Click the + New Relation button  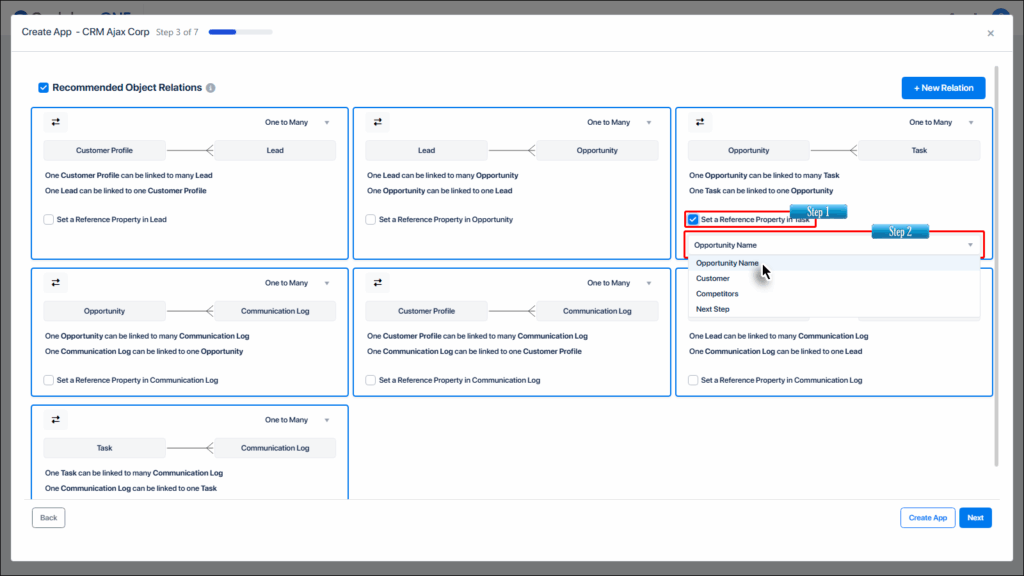(x=943, y=88)
